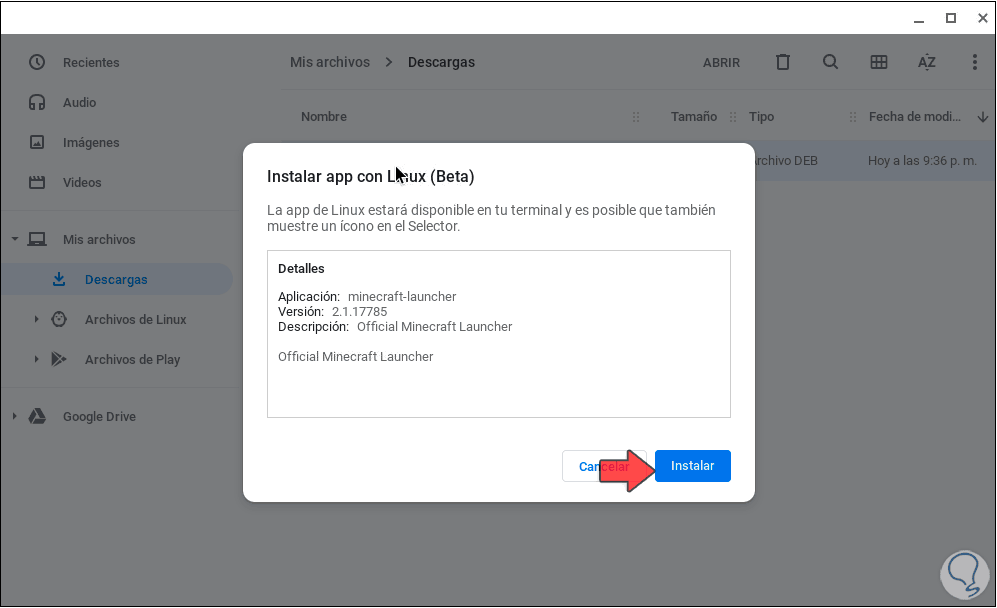Open Recientes in the sidebar

tap(91, 62)
